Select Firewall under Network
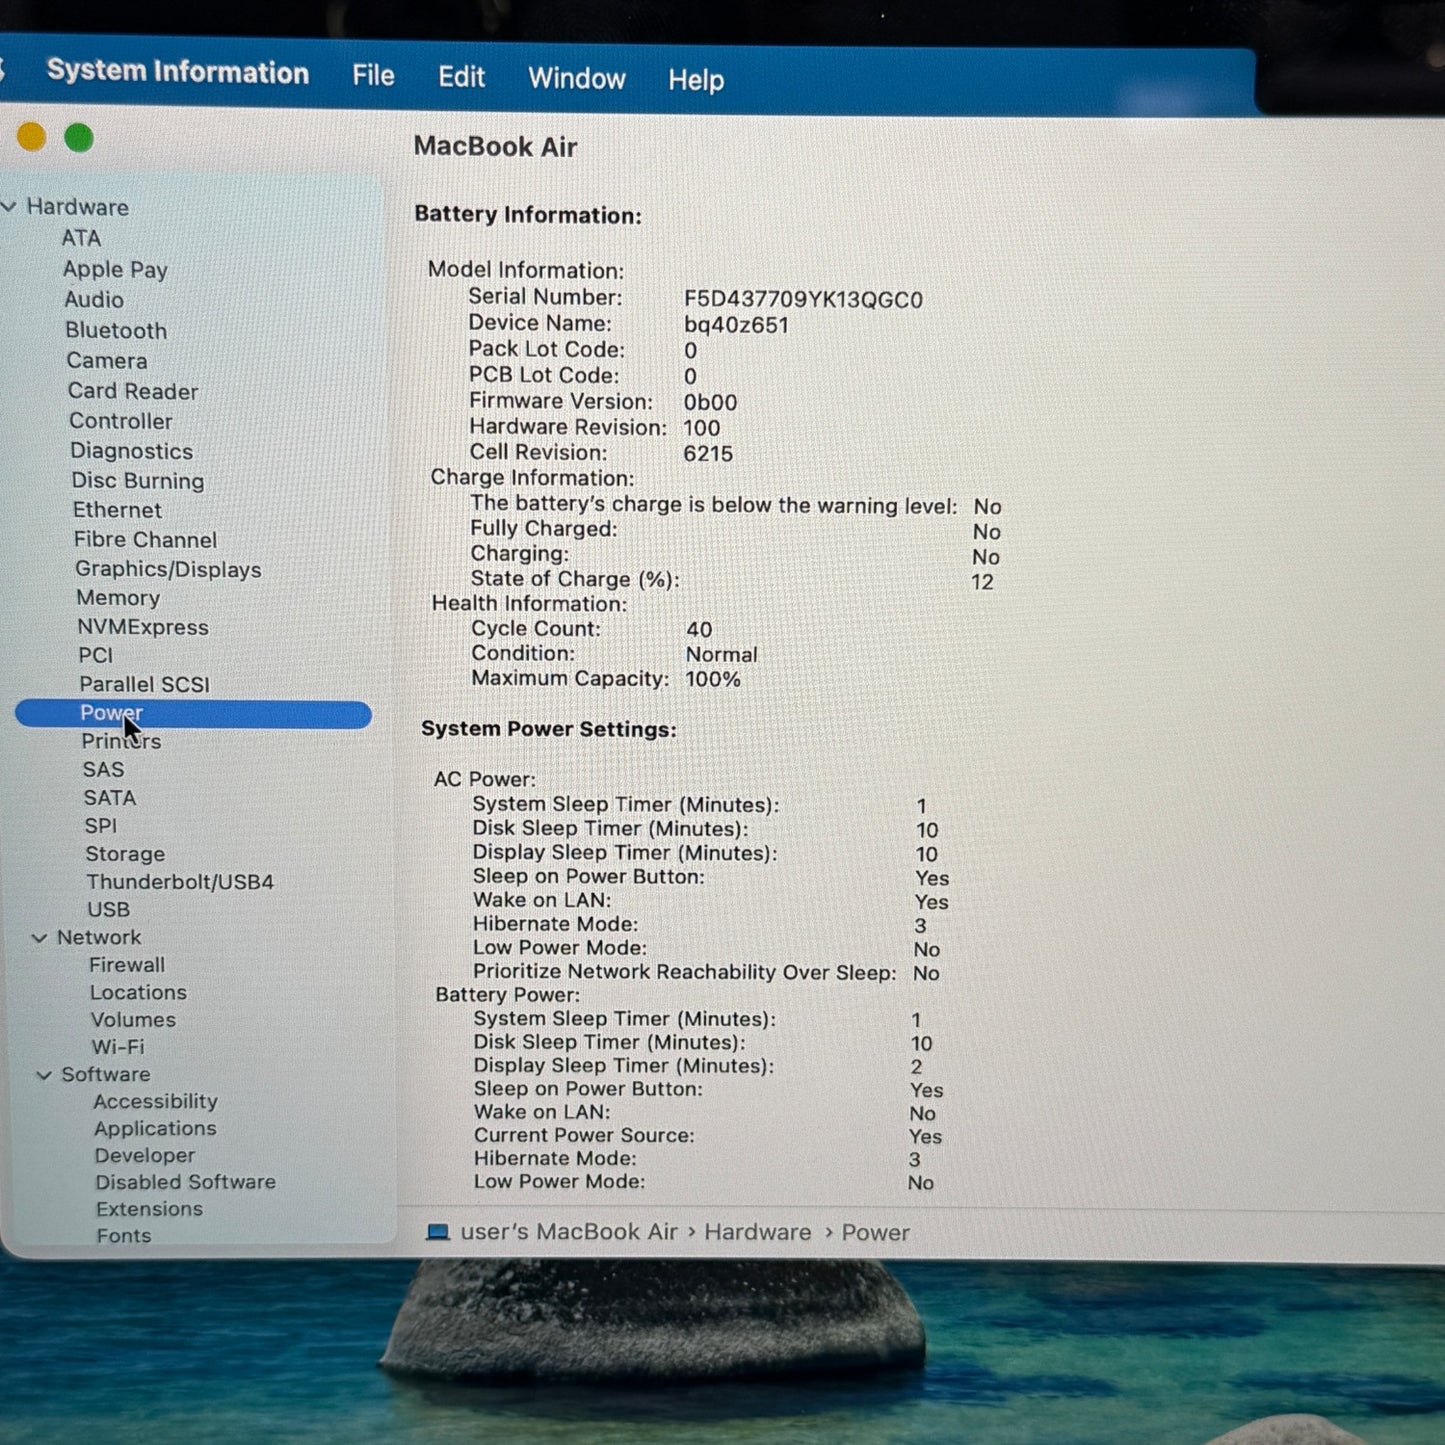Screen dimensions: 1445x1445 (127, 965)
